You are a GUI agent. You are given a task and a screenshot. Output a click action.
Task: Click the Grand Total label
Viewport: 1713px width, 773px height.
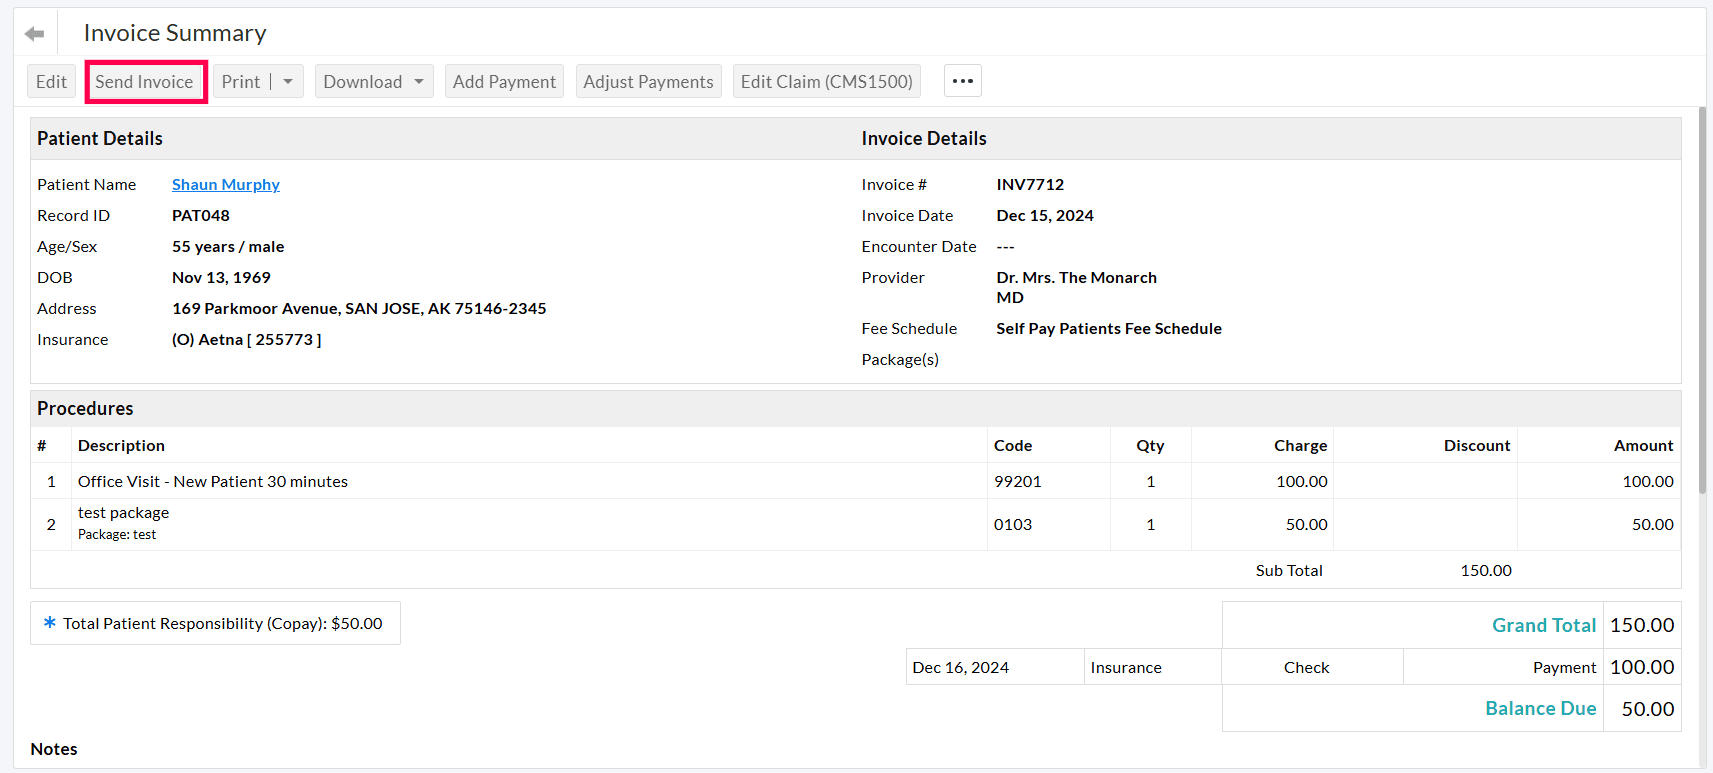pyautogui.click(x=1543, y=626)
